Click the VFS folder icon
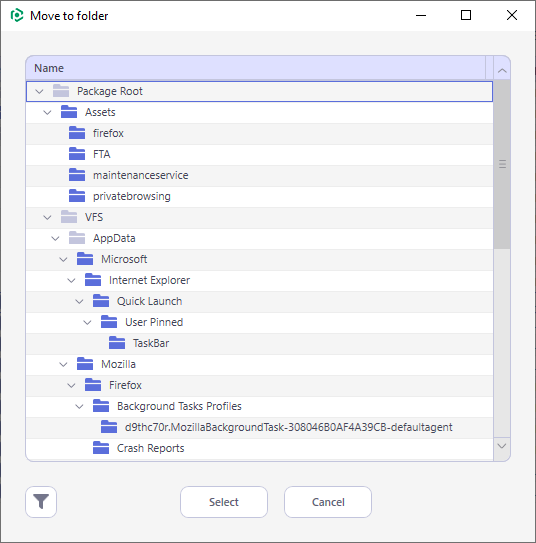This screenshot has width=536, height=543. tap(69, 217)
